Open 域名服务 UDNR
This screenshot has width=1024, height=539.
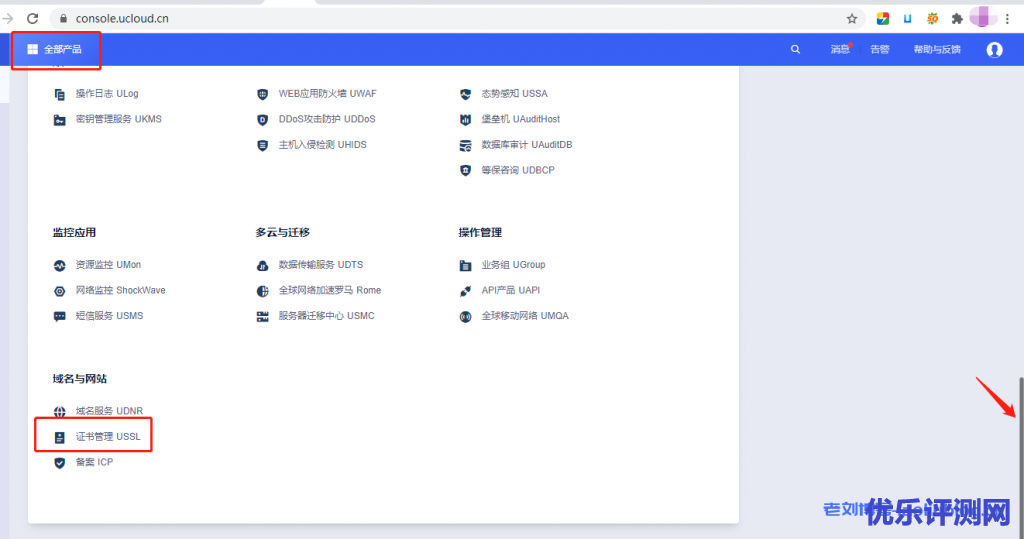(x=109, y=411)
